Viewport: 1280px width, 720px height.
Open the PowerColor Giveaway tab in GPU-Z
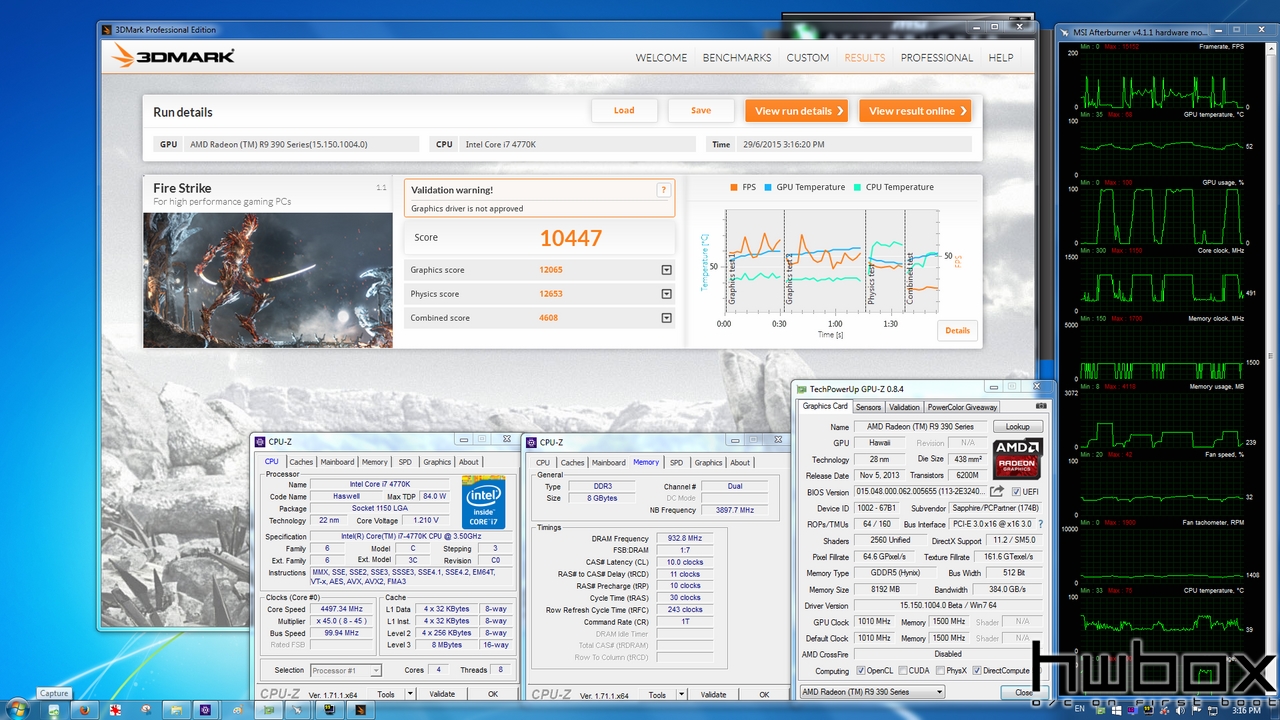pyautogui.click(x=962, y=407)
